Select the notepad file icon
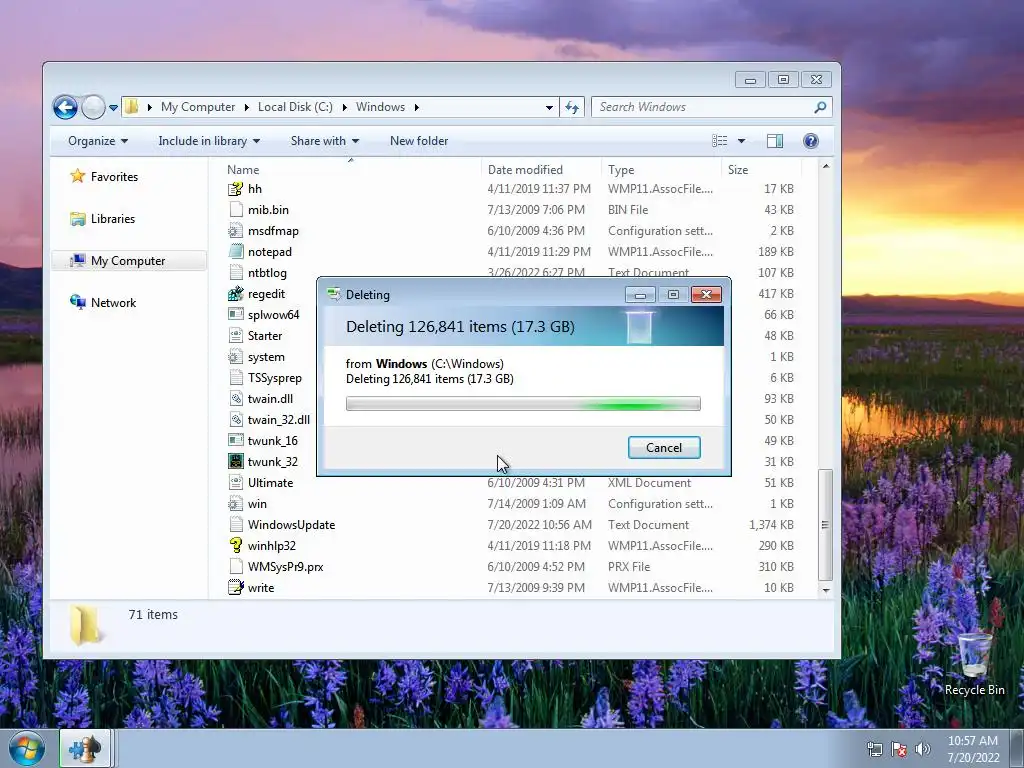The image size is (1024, 768). tap(235, 251)
